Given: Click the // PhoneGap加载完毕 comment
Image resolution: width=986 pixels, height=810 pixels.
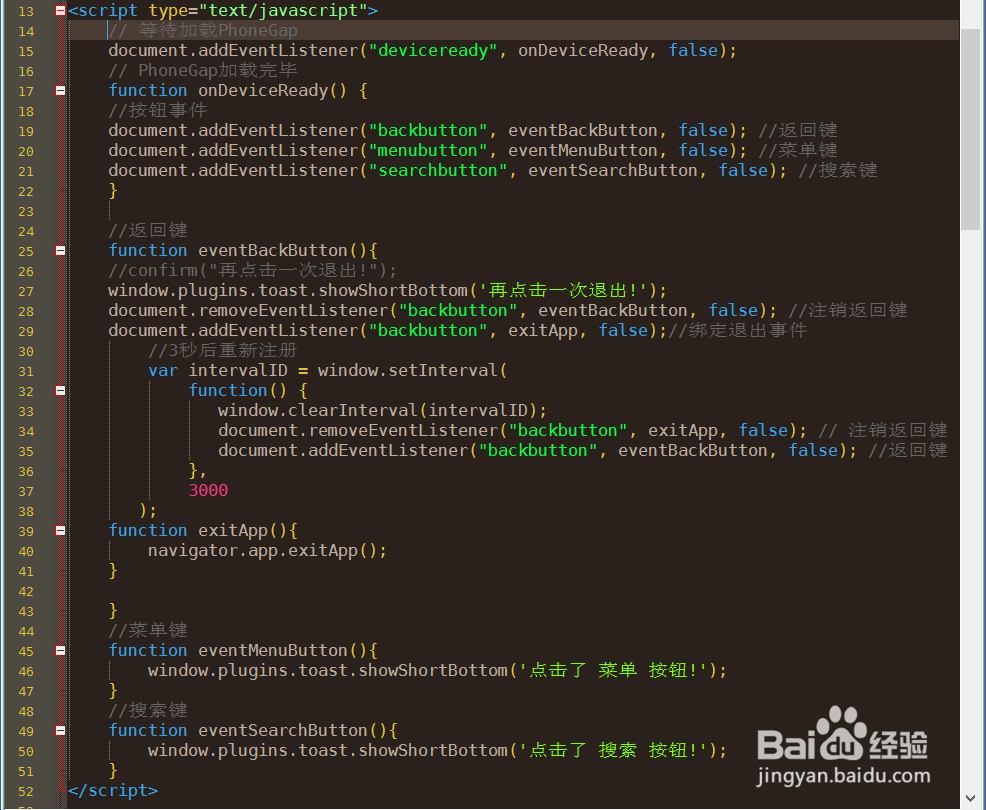Looking at the screenshot, I should click(202, 70).
